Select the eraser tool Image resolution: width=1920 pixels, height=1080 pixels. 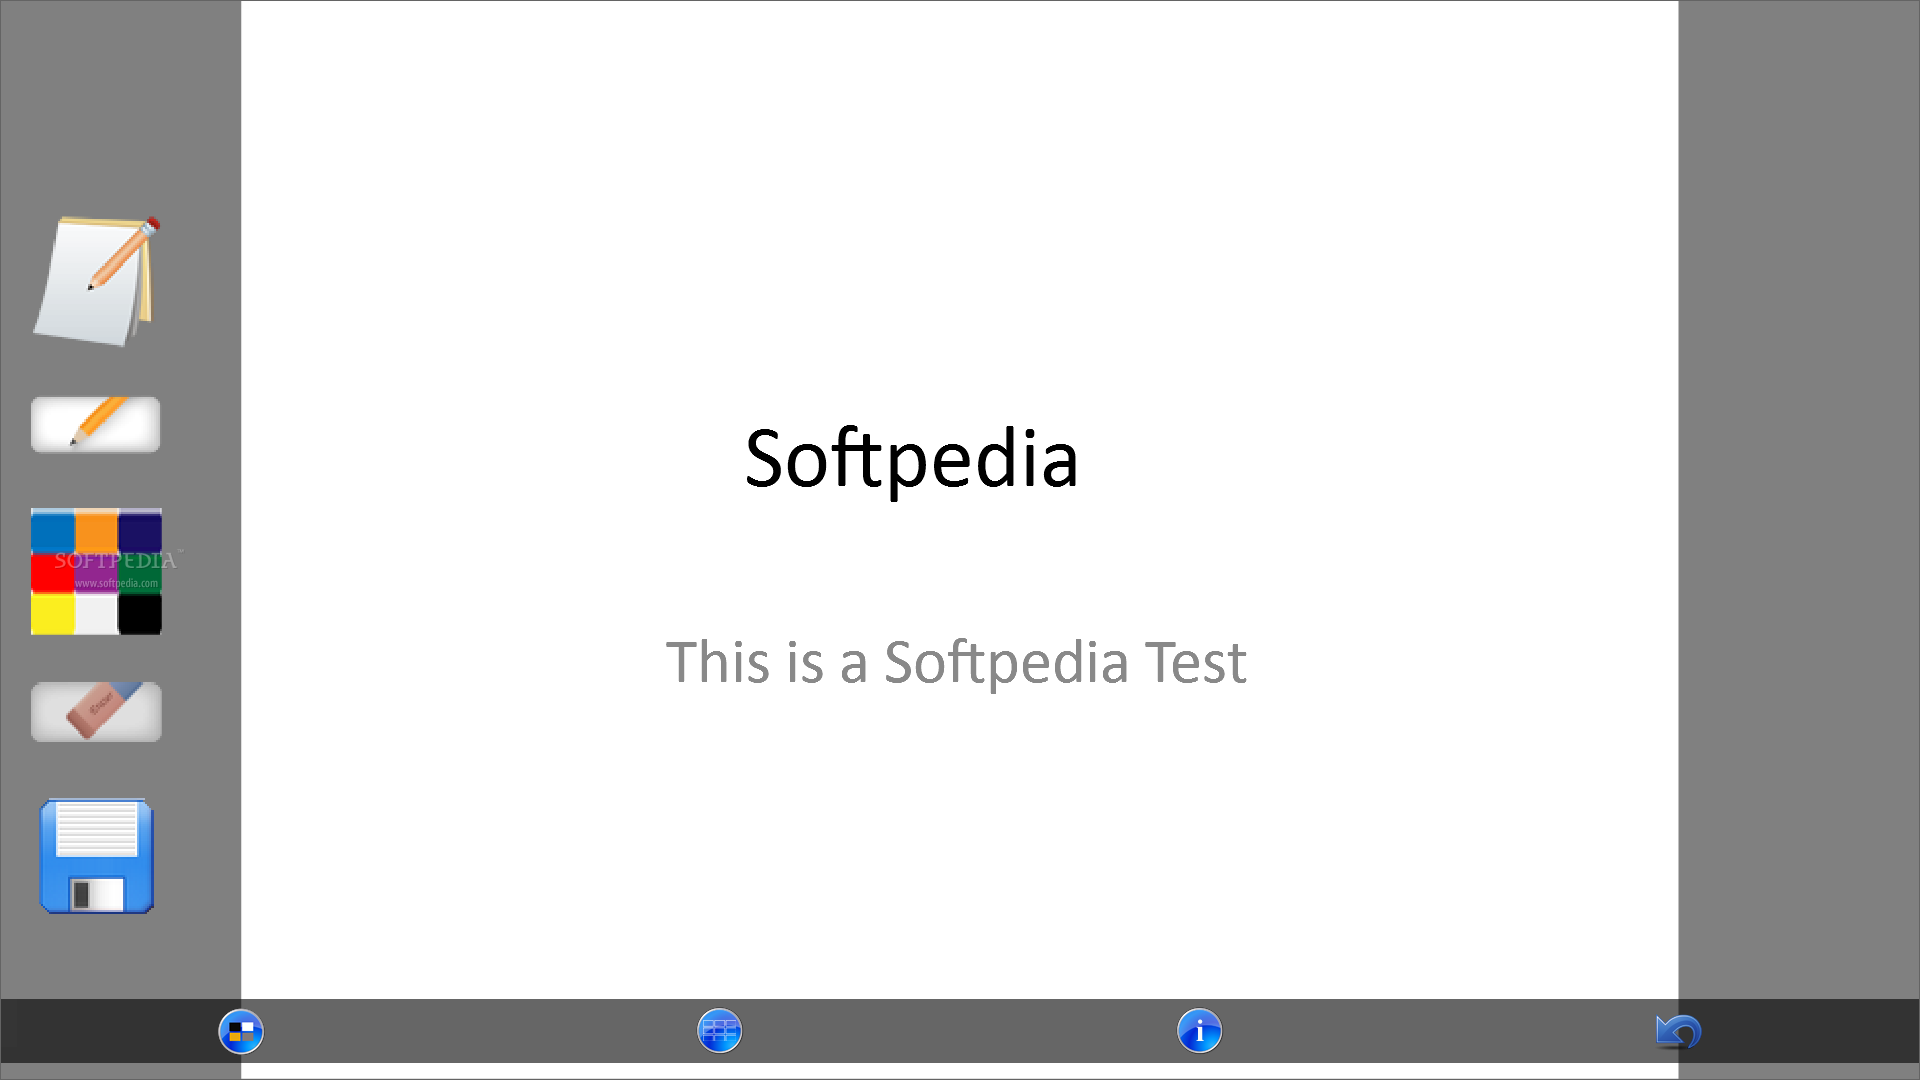tap(96, 712)
